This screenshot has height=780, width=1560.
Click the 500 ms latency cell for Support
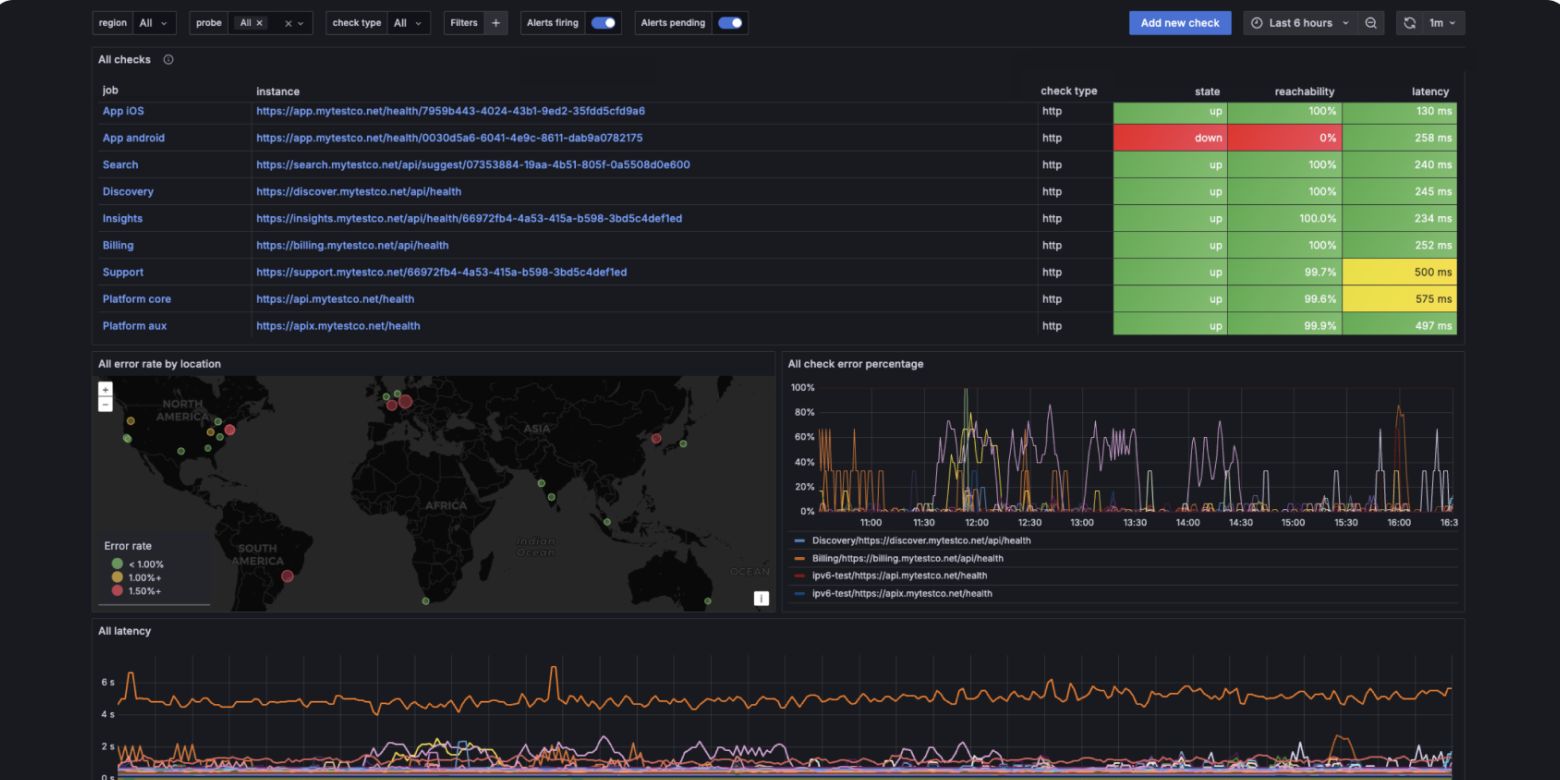tap(1399, 271)
